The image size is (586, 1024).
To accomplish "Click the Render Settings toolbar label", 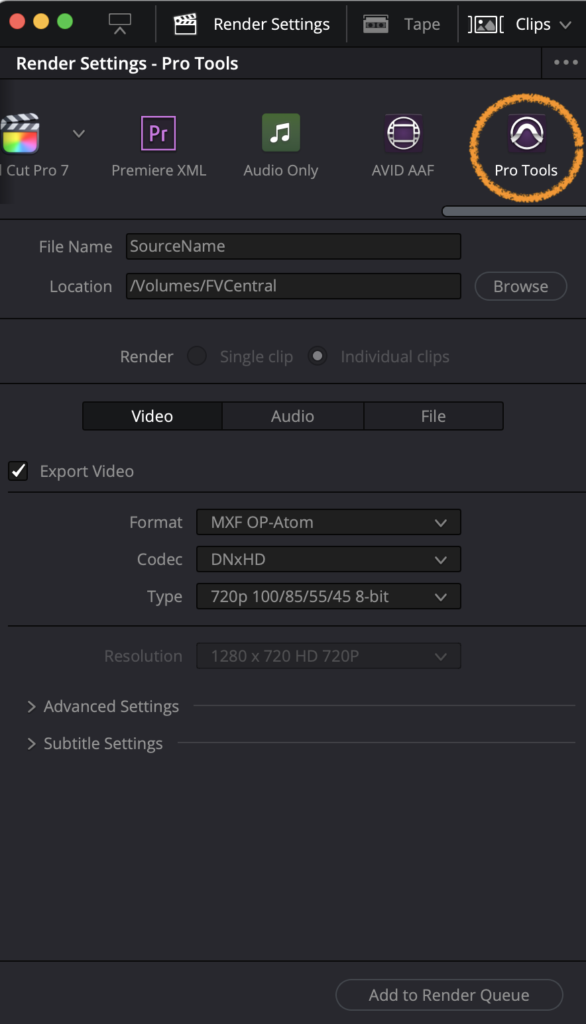I will coord(272,24).
